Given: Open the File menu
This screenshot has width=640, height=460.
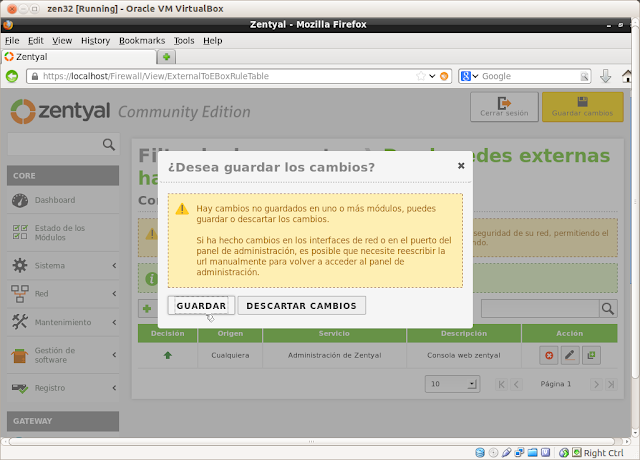Looking at the screenshot, I should click(12, 41).
